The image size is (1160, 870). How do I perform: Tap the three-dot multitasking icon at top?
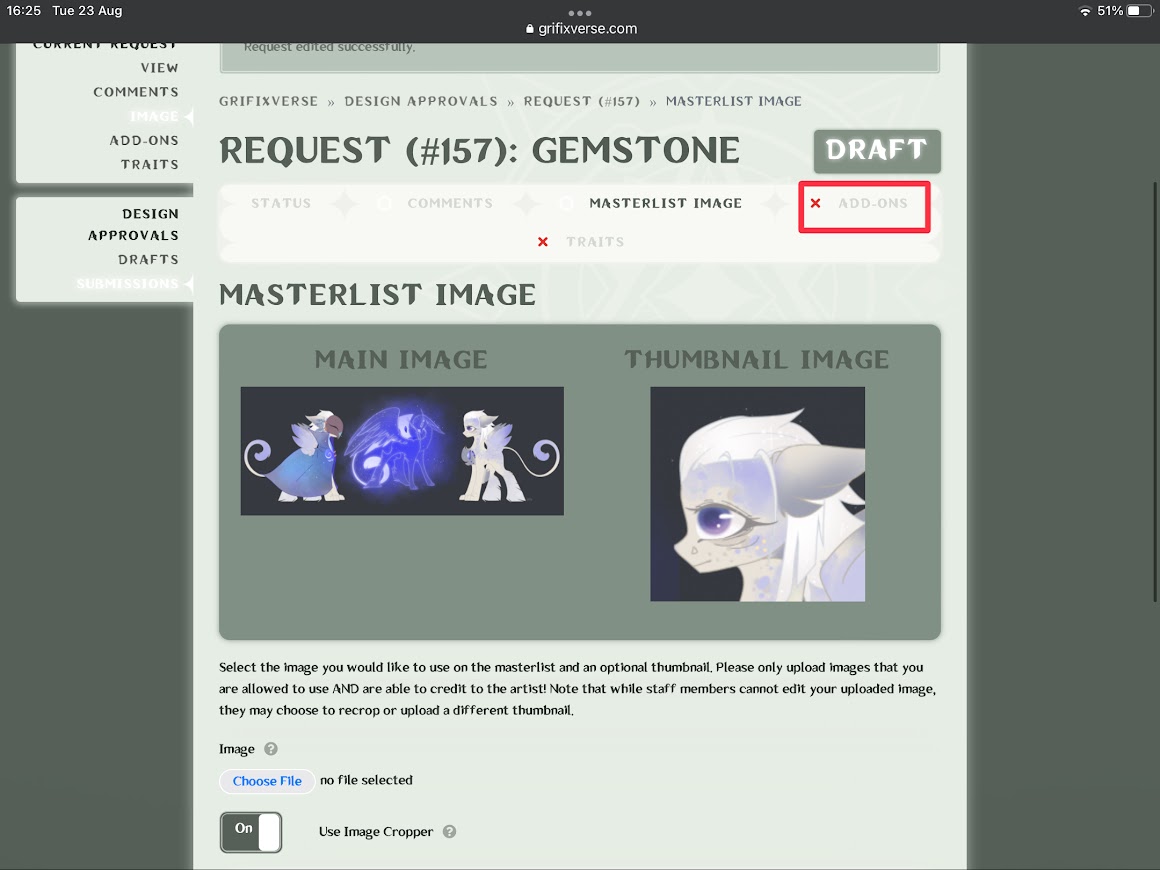point(580,12)
